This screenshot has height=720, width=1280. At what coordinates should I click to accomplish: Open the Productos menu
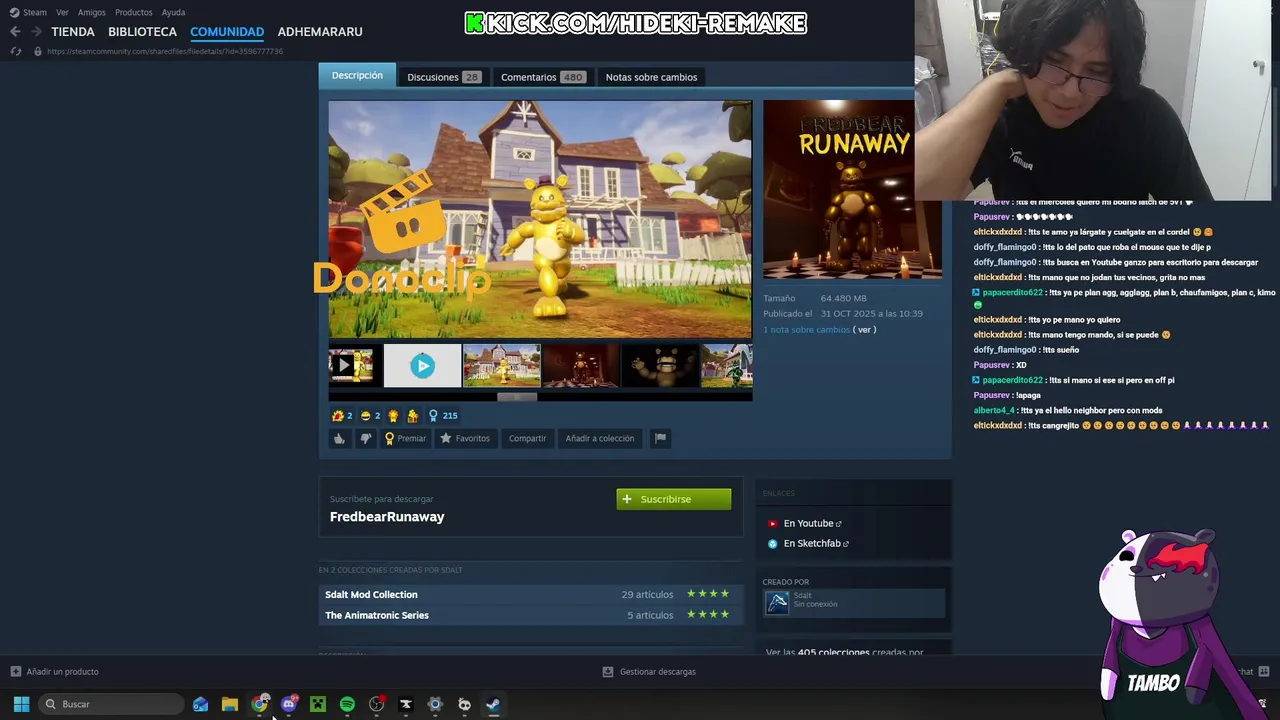coord(134,12)
